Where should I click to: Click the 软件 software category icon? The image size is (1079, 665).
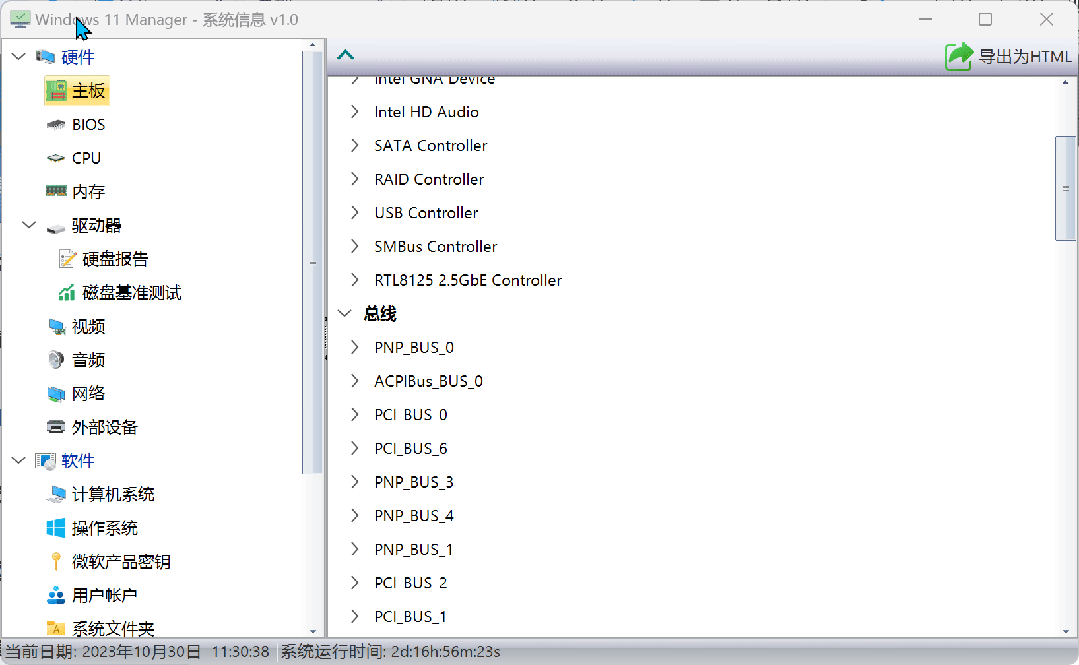(x=46, y=461)
